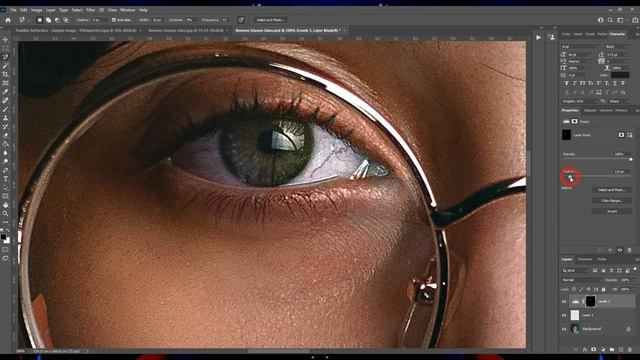Click the Play actions panel icon
Image resolution: width=640 pixels, height=360 pixels.
click(x=538, y=37)
